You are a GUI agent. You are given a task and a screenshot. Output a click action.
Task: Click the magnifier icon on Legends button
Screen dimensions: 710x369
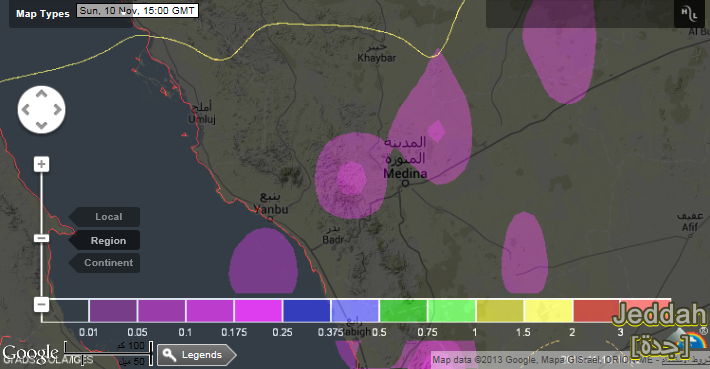(x=169, y=355)
